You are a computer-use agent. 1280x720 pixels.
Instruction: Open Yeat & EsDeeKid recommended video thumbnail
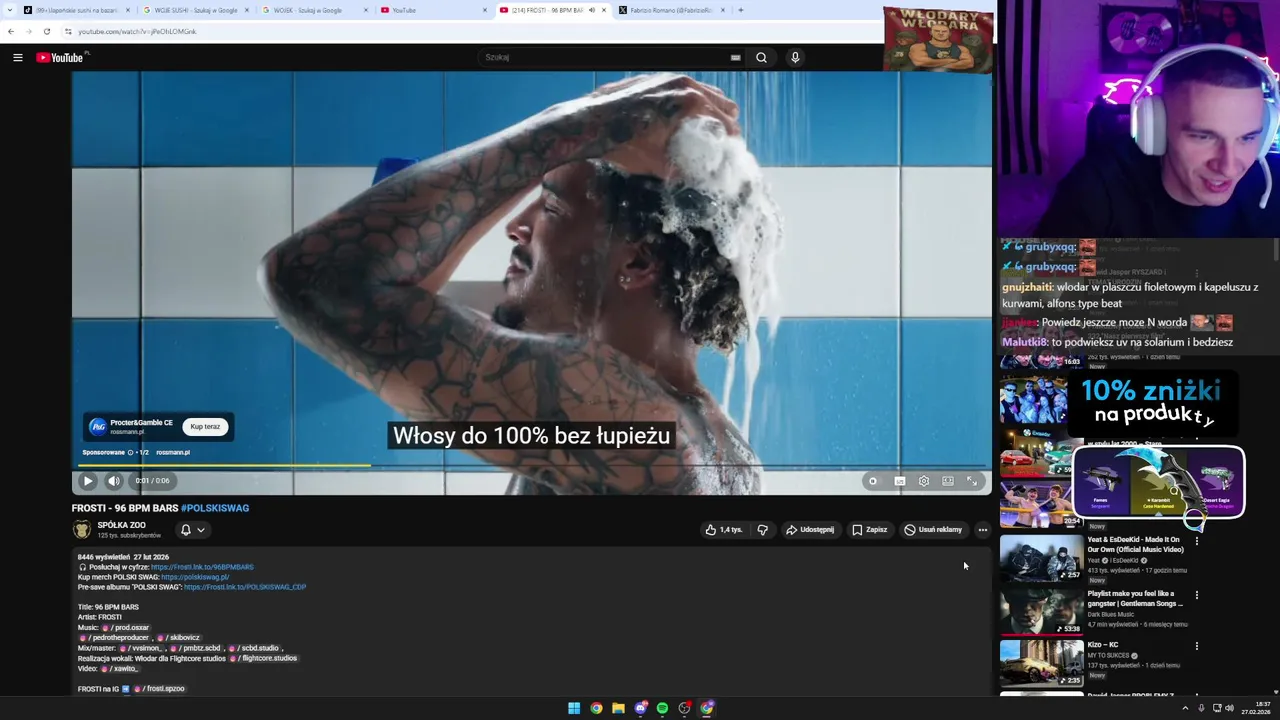coord(1041,558)
